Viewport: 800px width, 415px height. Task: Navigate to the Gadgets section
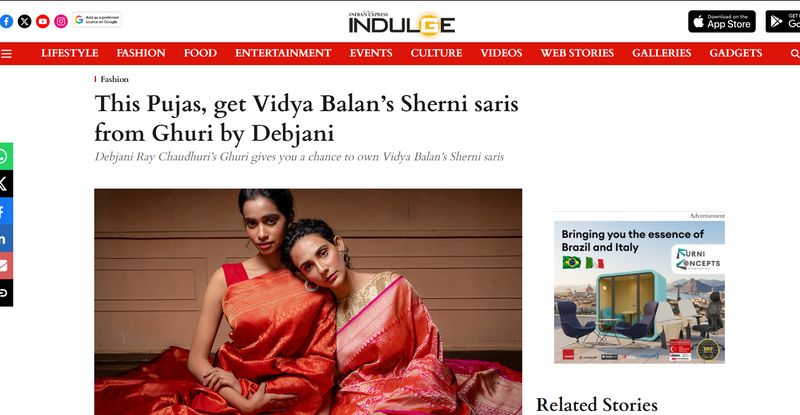tap(736, 53)
